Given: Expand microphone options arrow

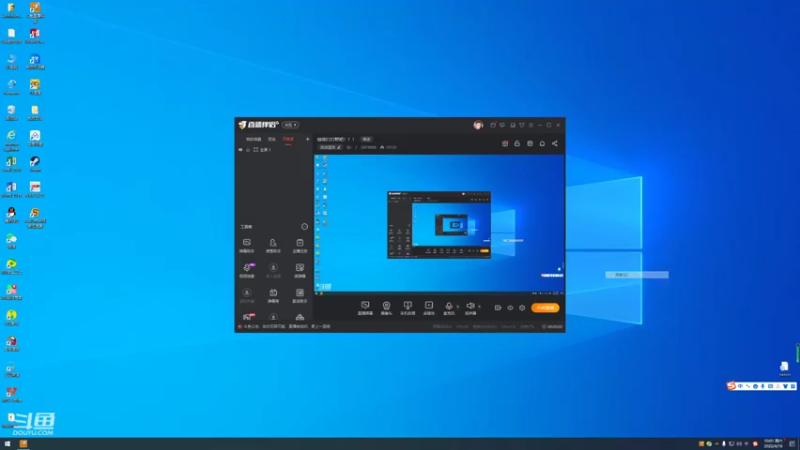Looking at the screenshot, I should (x=458, y=307).
